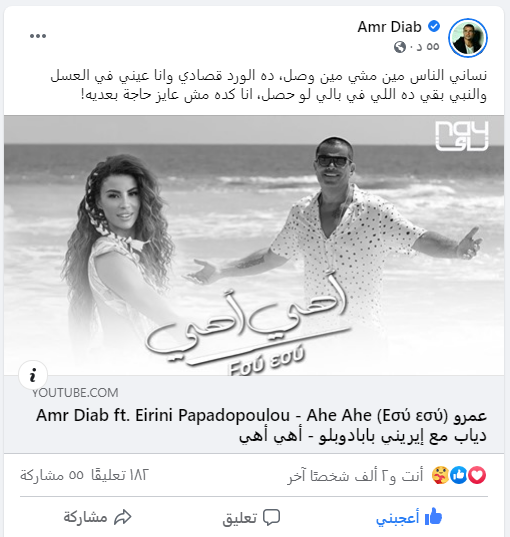This screenshot has height=537, width=510.
Task: Click the Nay logo on the video image
Action: [462, 136]
